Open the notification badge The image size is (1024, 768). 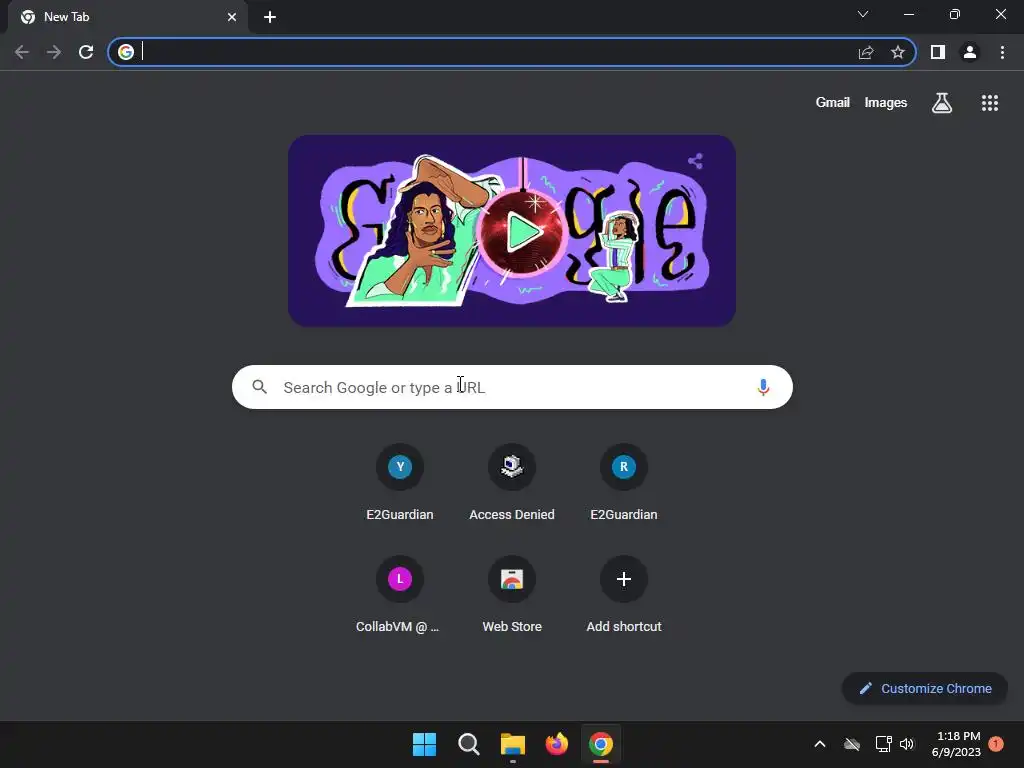pos(996,744)
